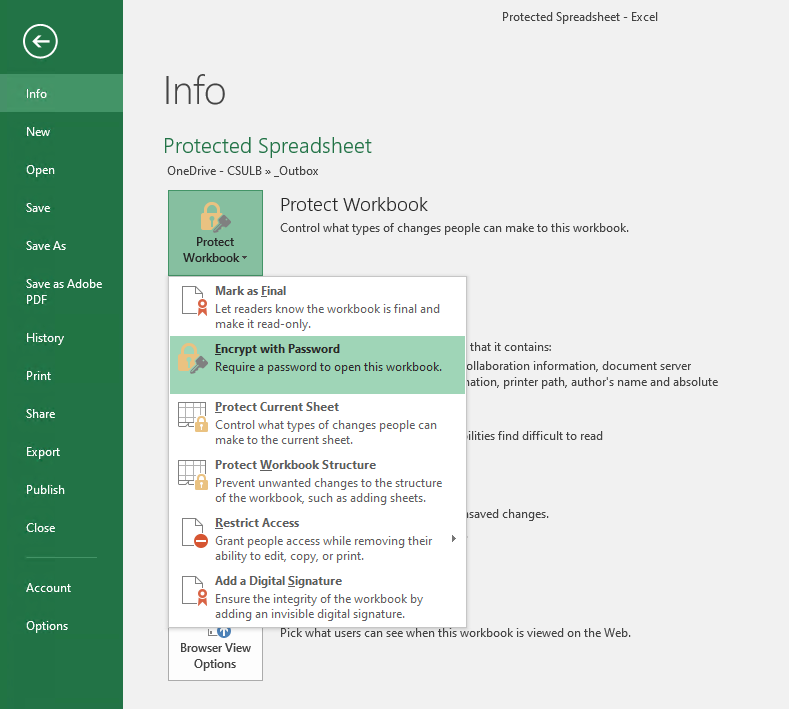The height and width of the screenshot is (709, 789).
Task: Click the Protect Workbook heading text
Action: pyautogui.click(x=354, y=205)
